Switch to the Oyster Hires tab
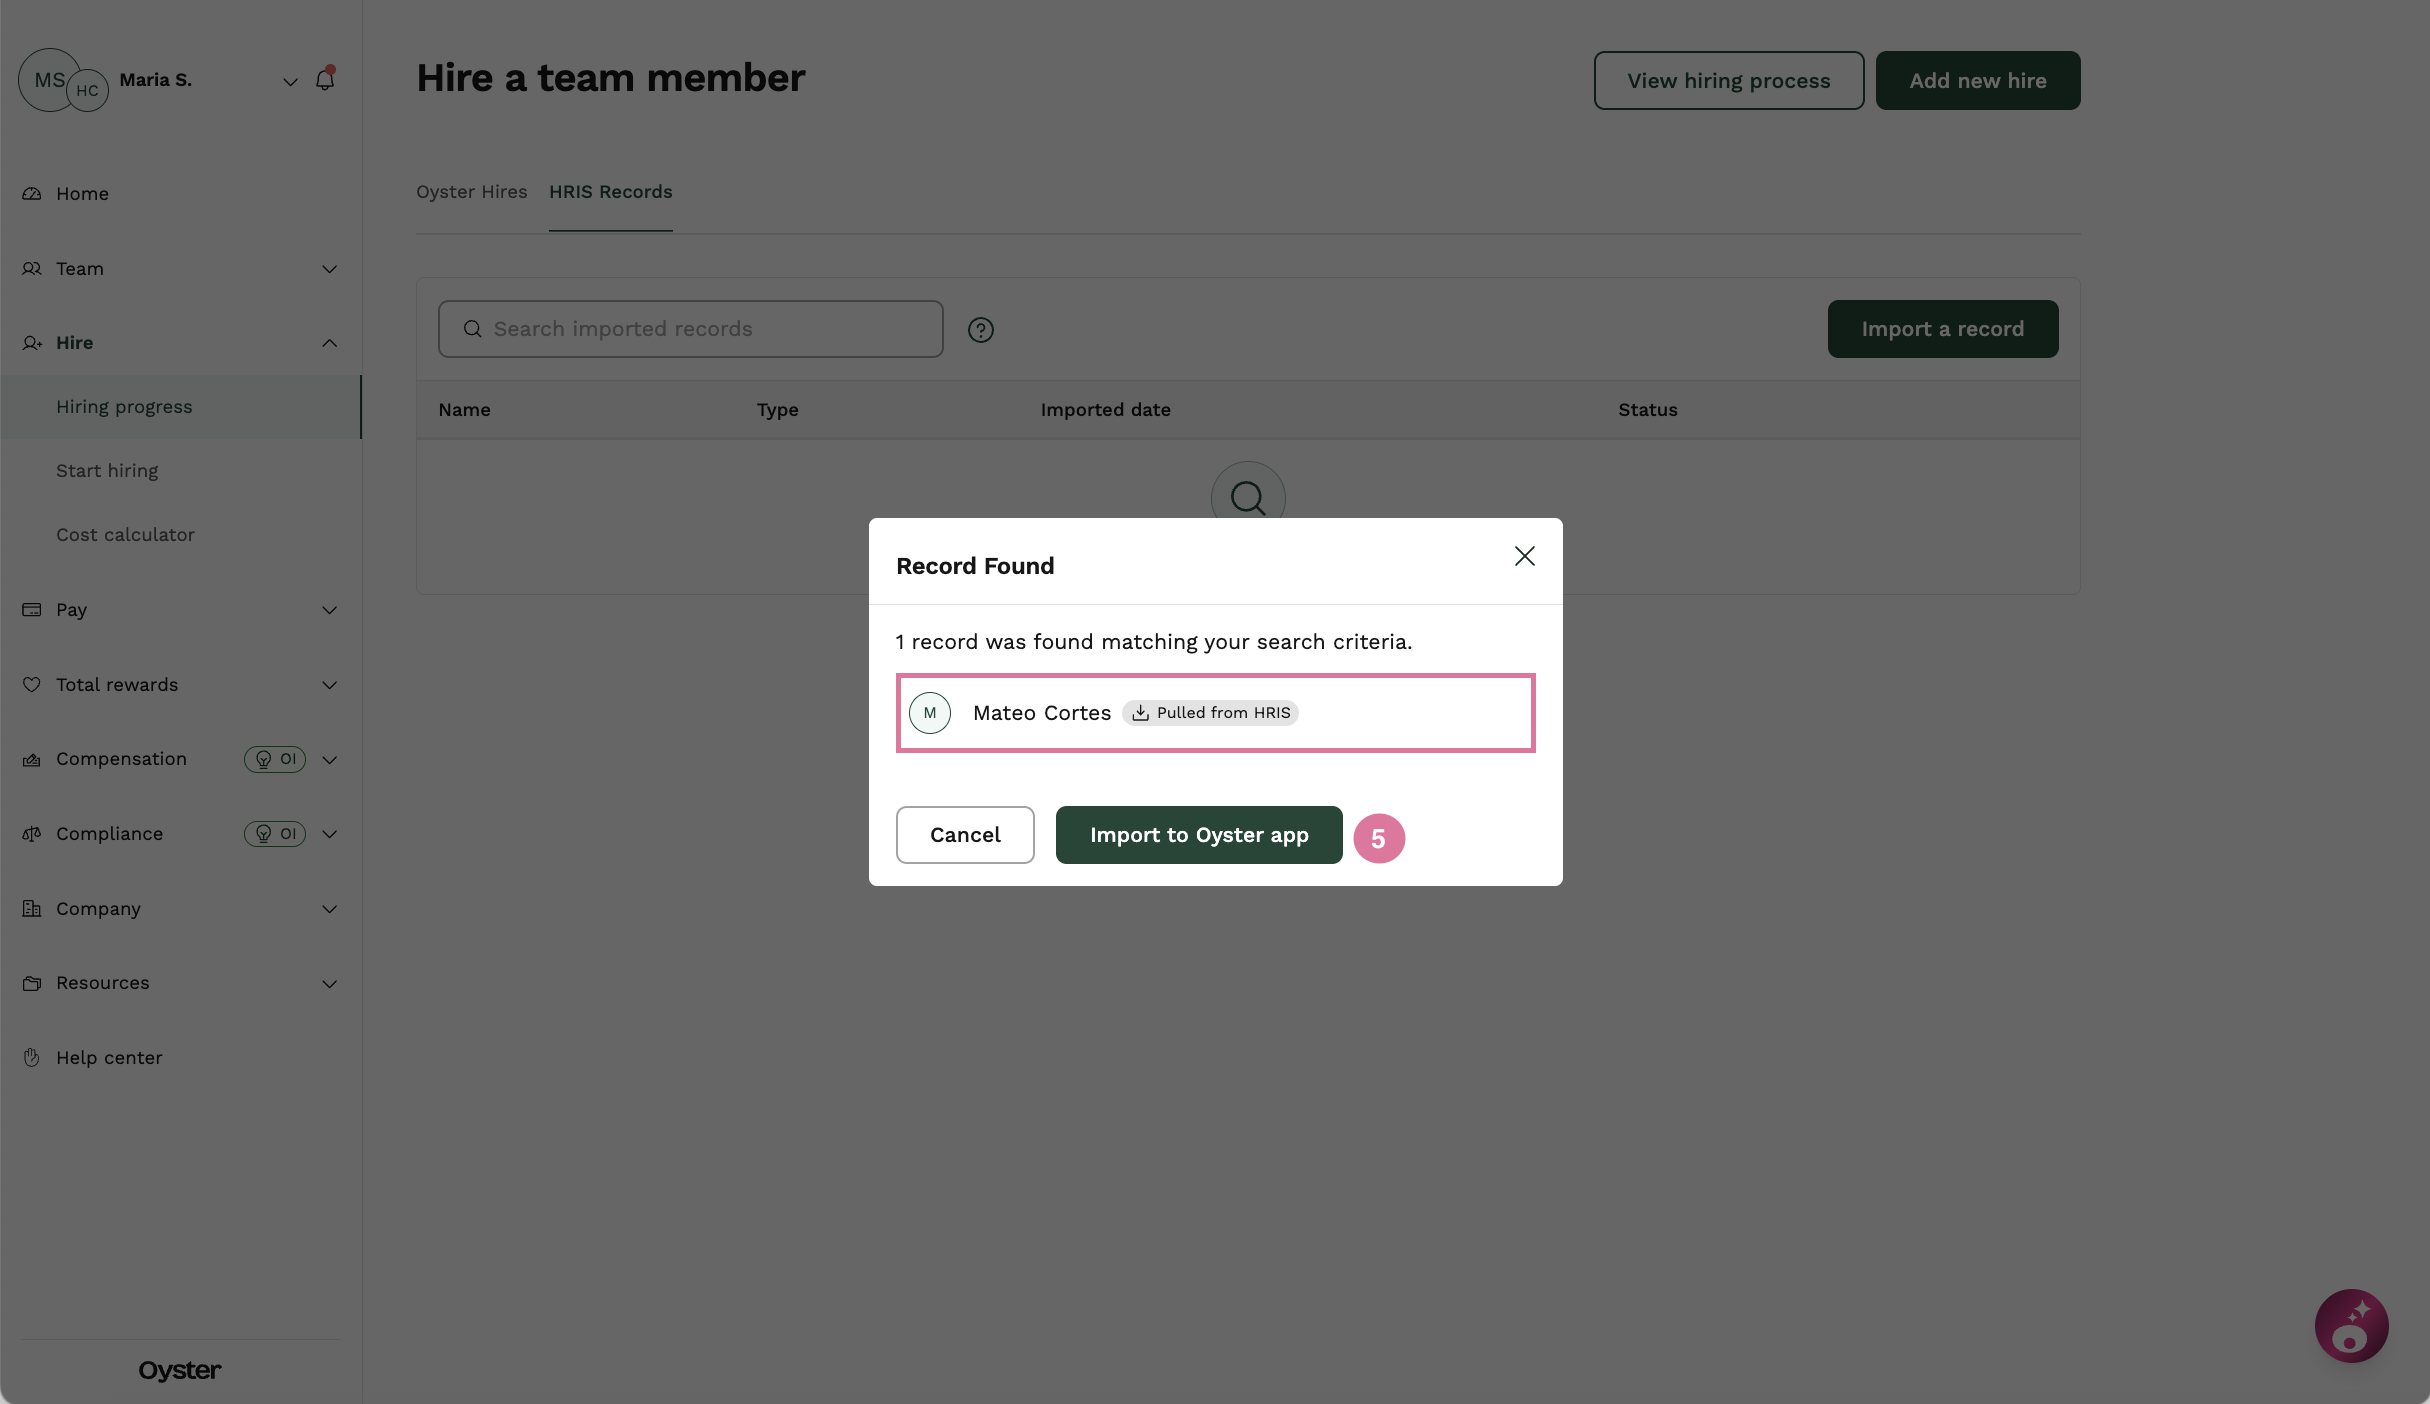Screen dimensions: 2430x1404 471,192
